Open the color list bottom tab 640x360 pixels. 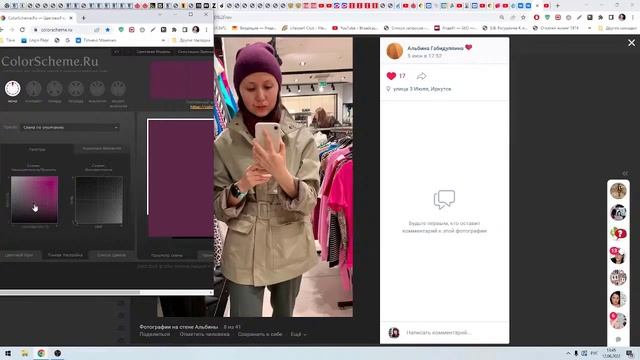point(111,255)
